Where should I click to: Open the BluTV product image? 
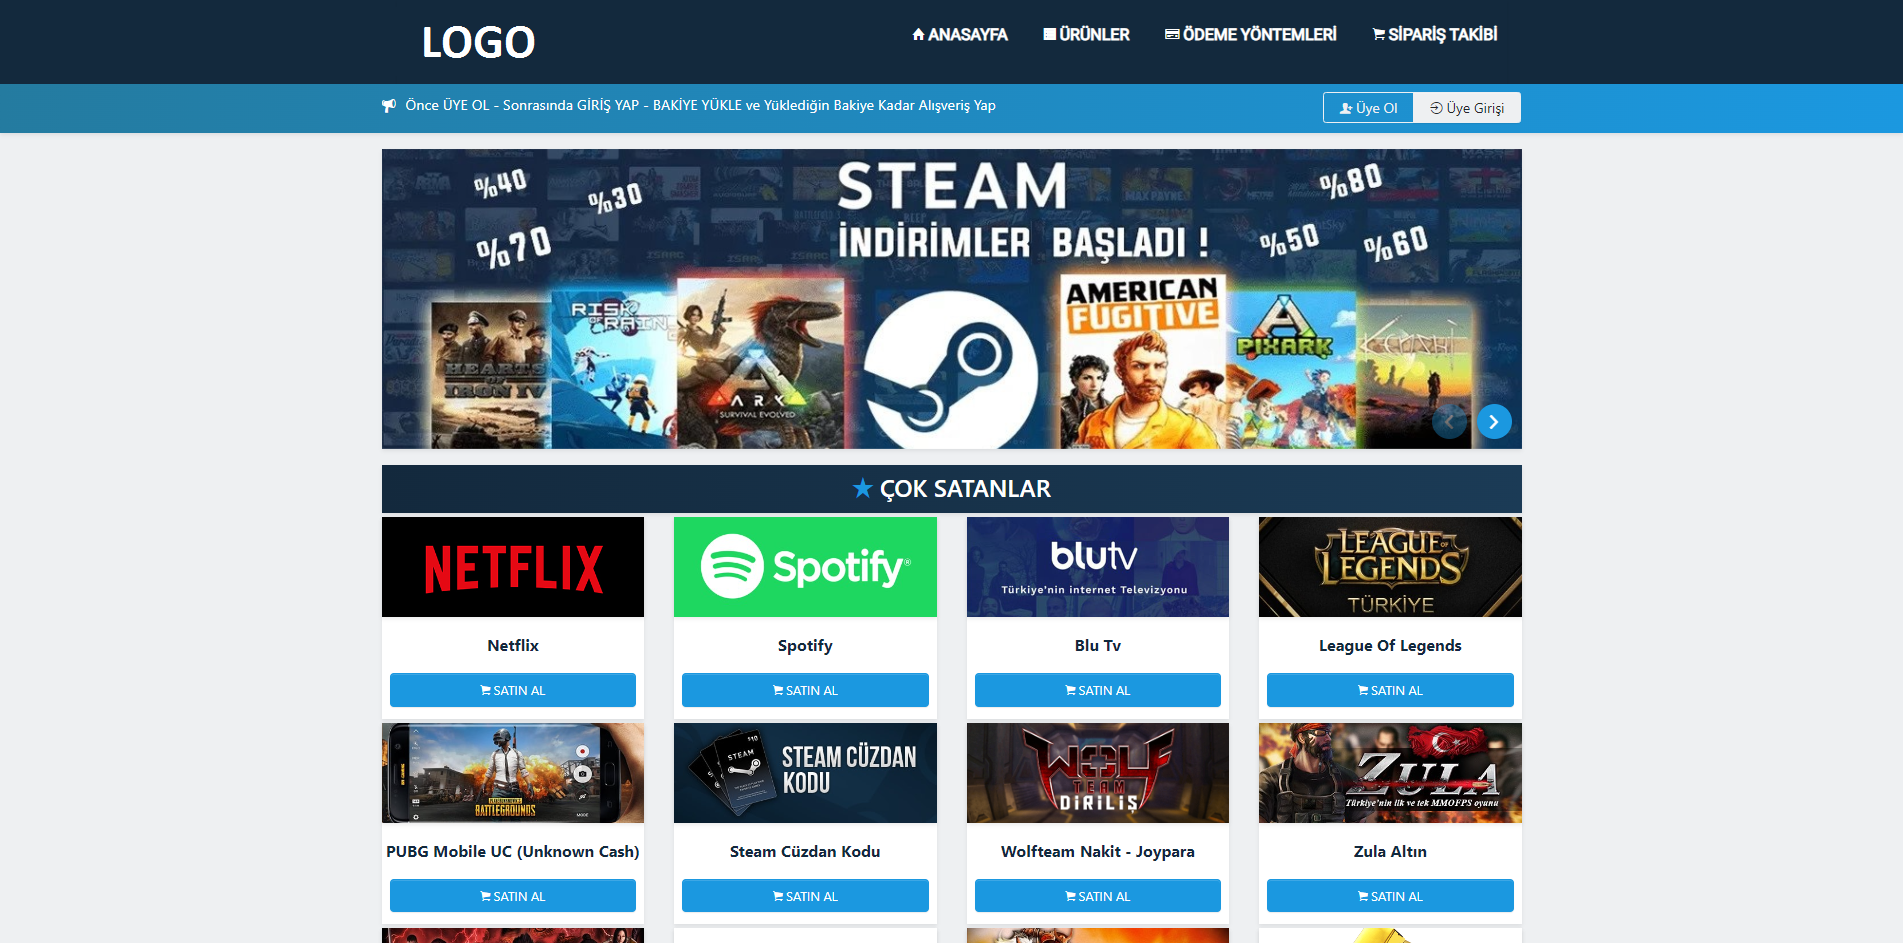1098,567
